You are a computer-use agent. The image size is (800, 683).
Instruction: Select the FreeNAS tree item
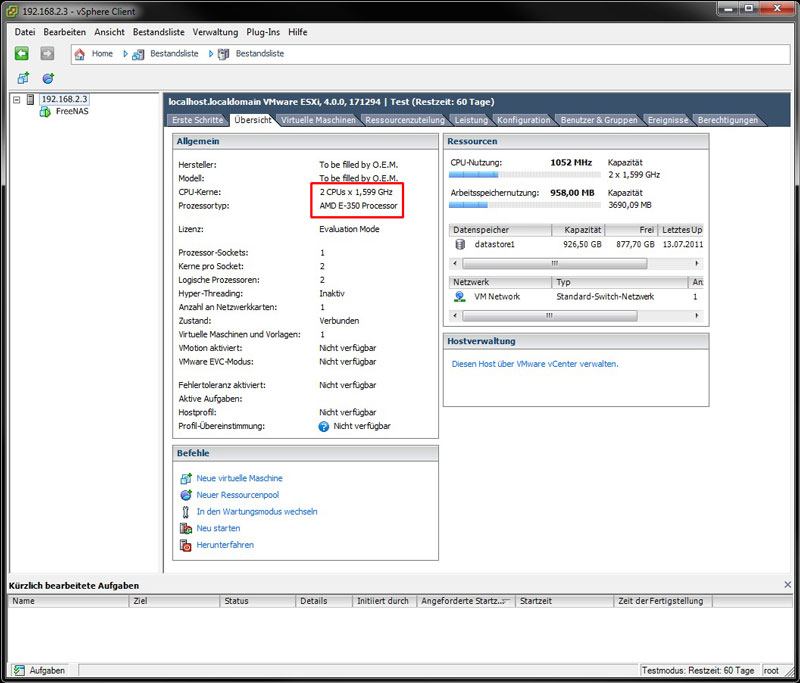pyautogui.click(x=72, y=111)
